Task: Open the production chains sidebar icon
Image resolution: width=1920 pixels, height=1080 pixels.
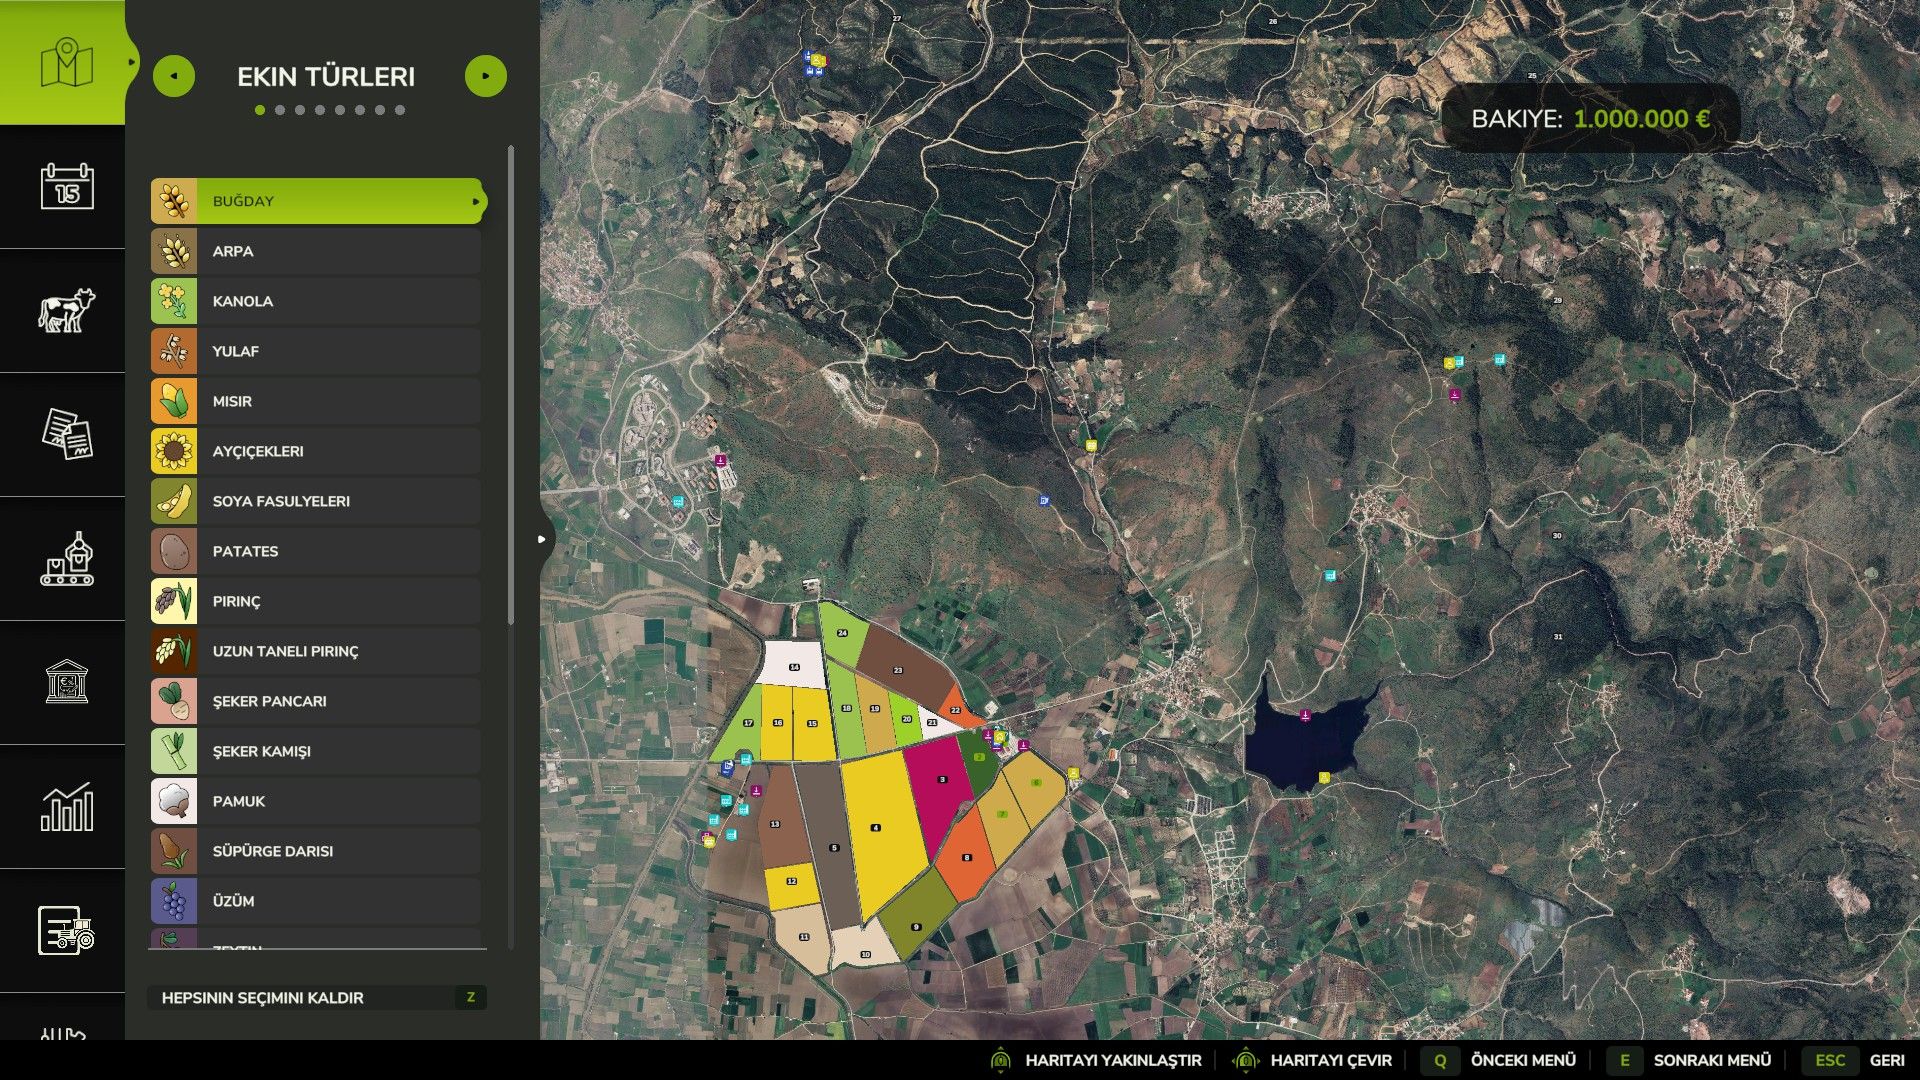Action: point(66,558)
